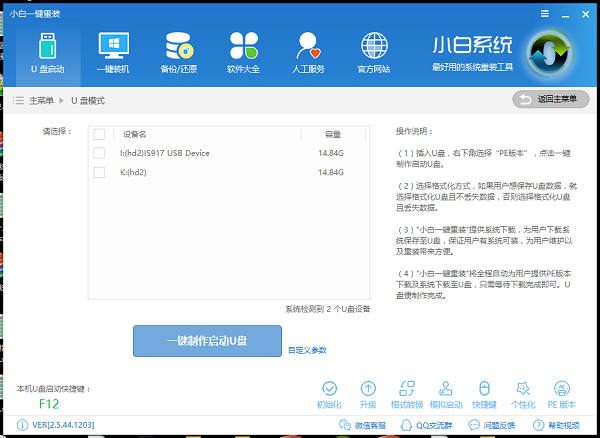Click U 盘模式 in the breadcrumb
The image size is (600, 438).
(88, 101)
